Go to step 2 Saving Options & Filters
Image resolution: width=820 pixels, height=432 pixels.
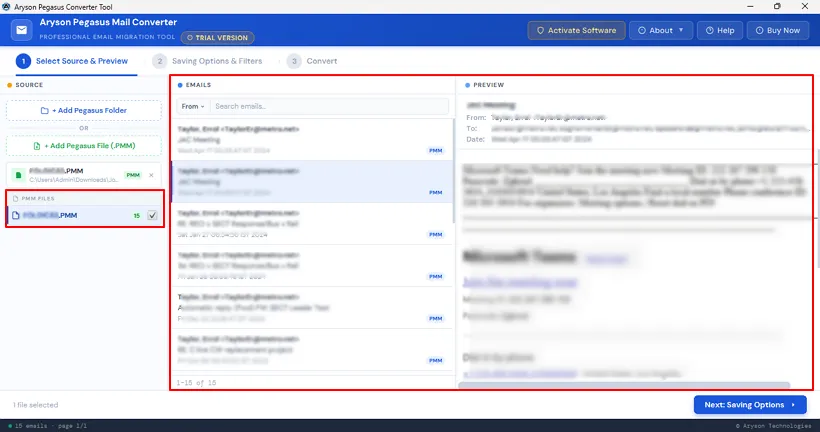coord(208,61)
